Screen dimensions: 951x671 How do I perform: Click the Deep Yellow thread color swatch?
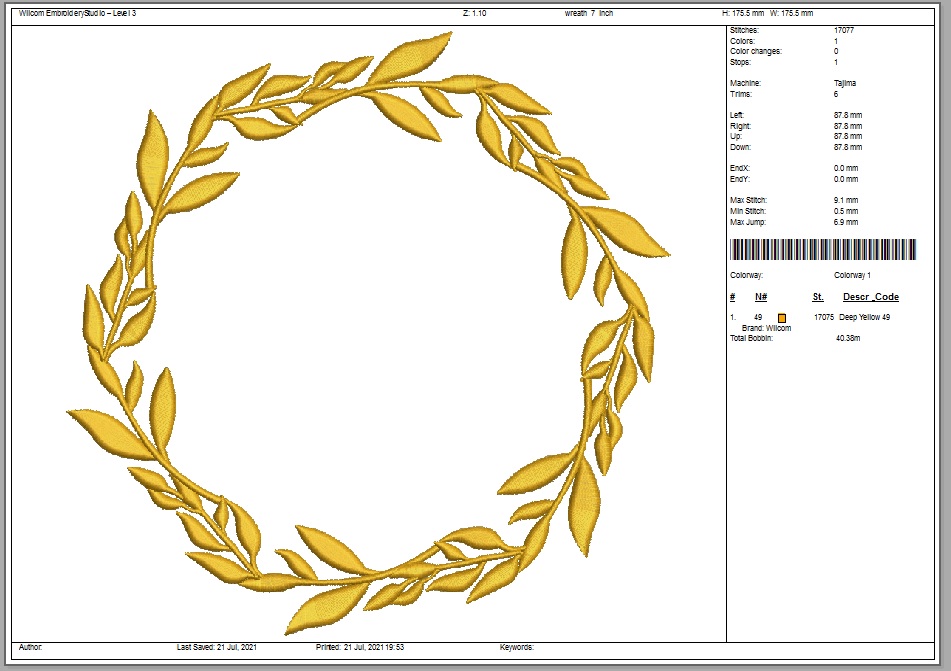pos(782,317)
